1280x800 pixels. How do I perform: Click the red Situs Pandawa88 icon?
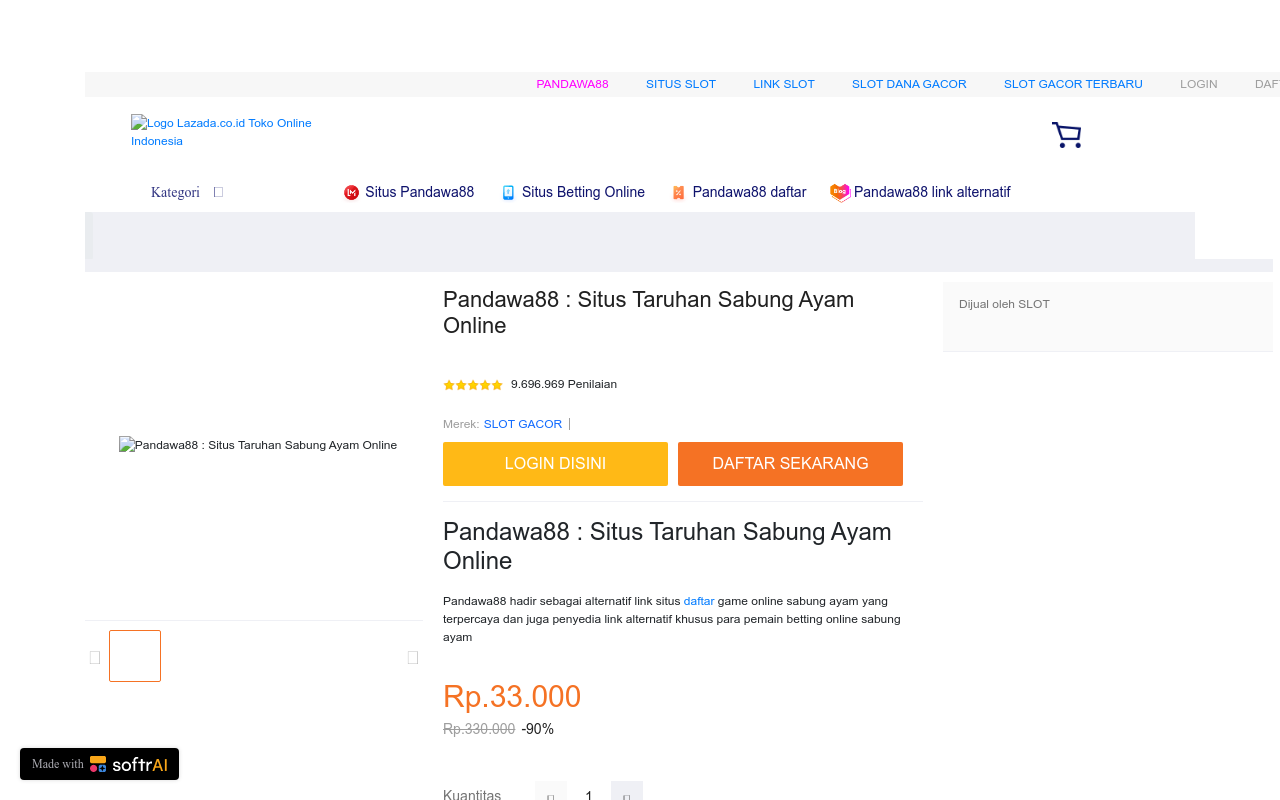click(x=351, y=193)
